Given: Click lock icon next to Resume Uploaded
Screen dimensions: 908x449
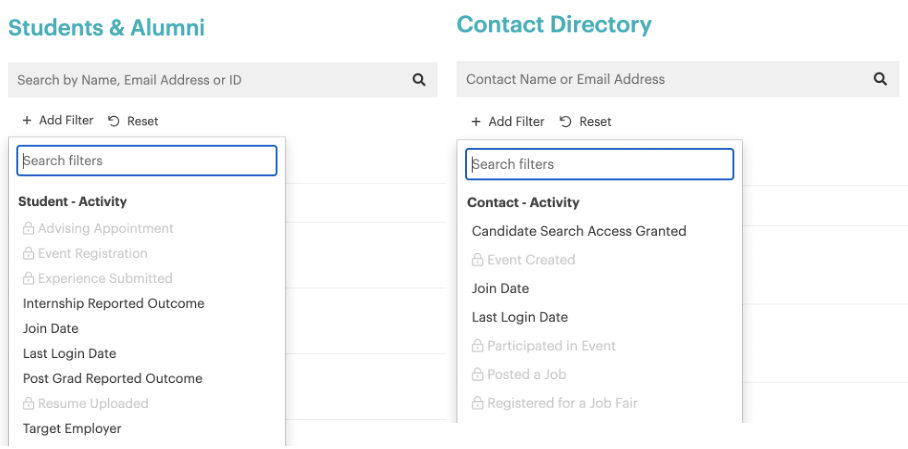Looking at the screenshot, I should (29, 404).
